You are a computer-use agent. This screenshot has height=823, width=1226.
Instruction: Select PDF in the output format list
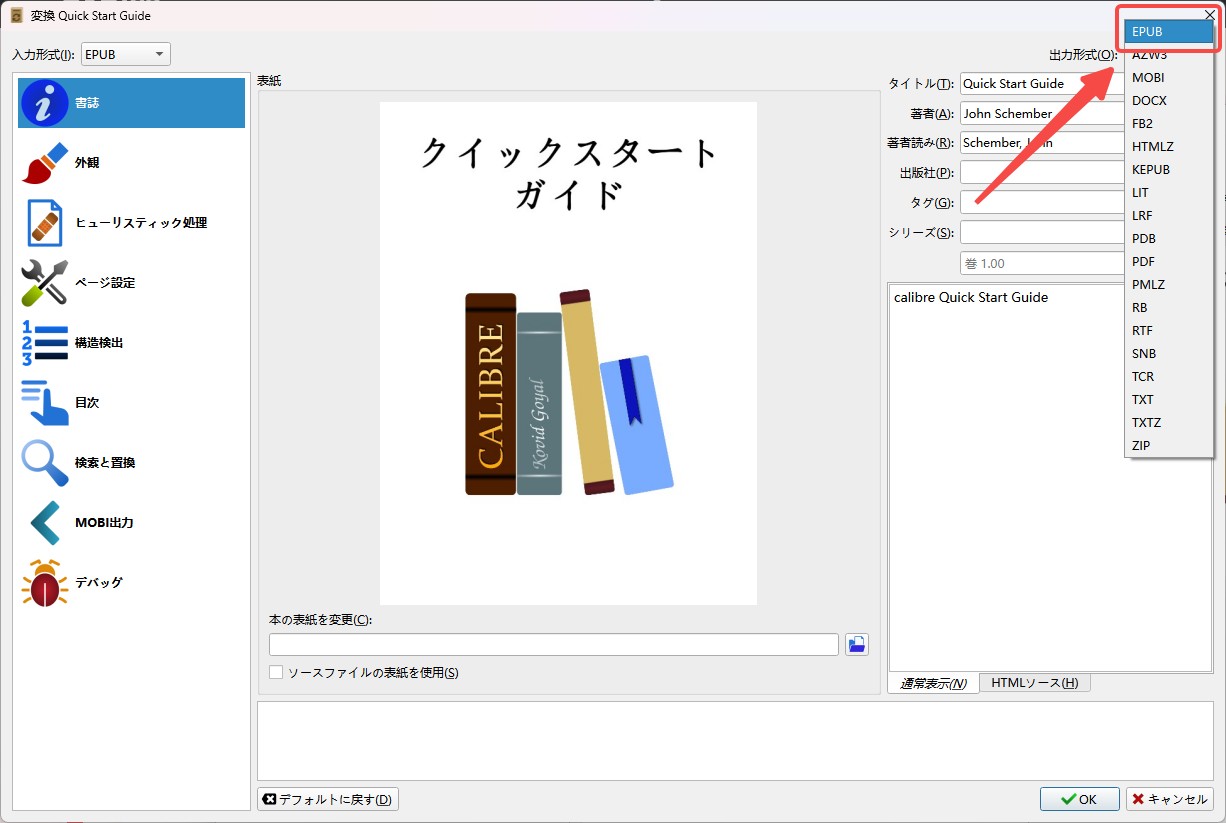[x=1169, y=262]
